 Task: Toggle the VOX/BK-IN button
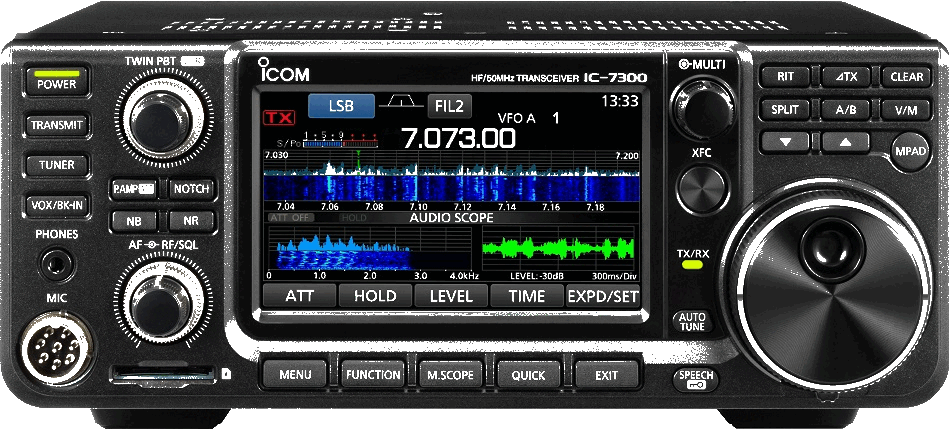pyautogui.click(x=58, y=204)
